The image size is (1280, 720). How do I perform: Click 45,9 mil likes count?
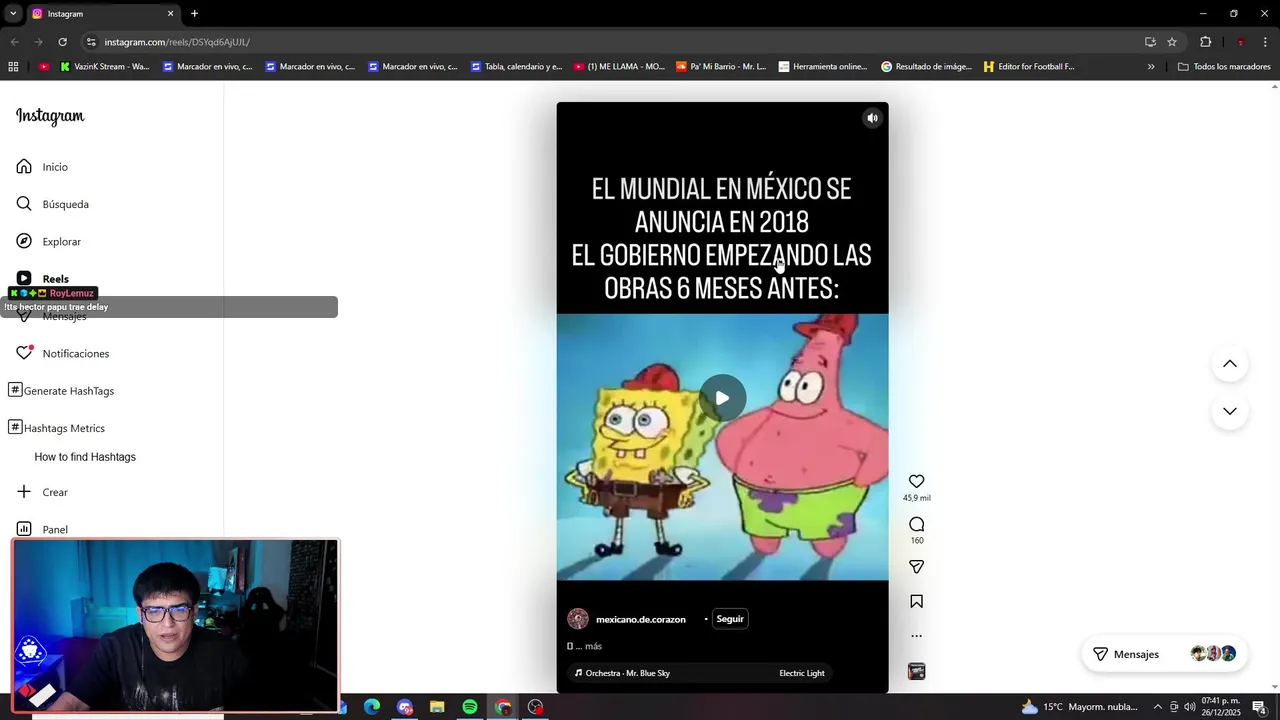pyautogui.click(x=916, y=498)
